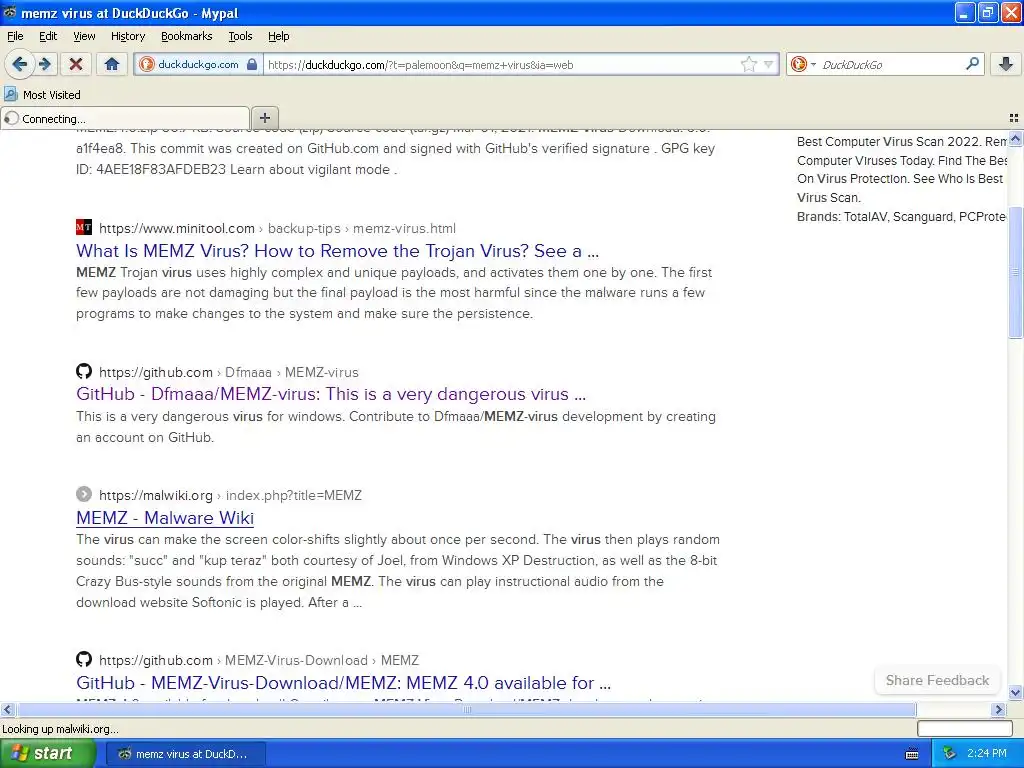Screen dimensions: 1024x768
Task: Open the Windows start button
Action: click(47, 754)
